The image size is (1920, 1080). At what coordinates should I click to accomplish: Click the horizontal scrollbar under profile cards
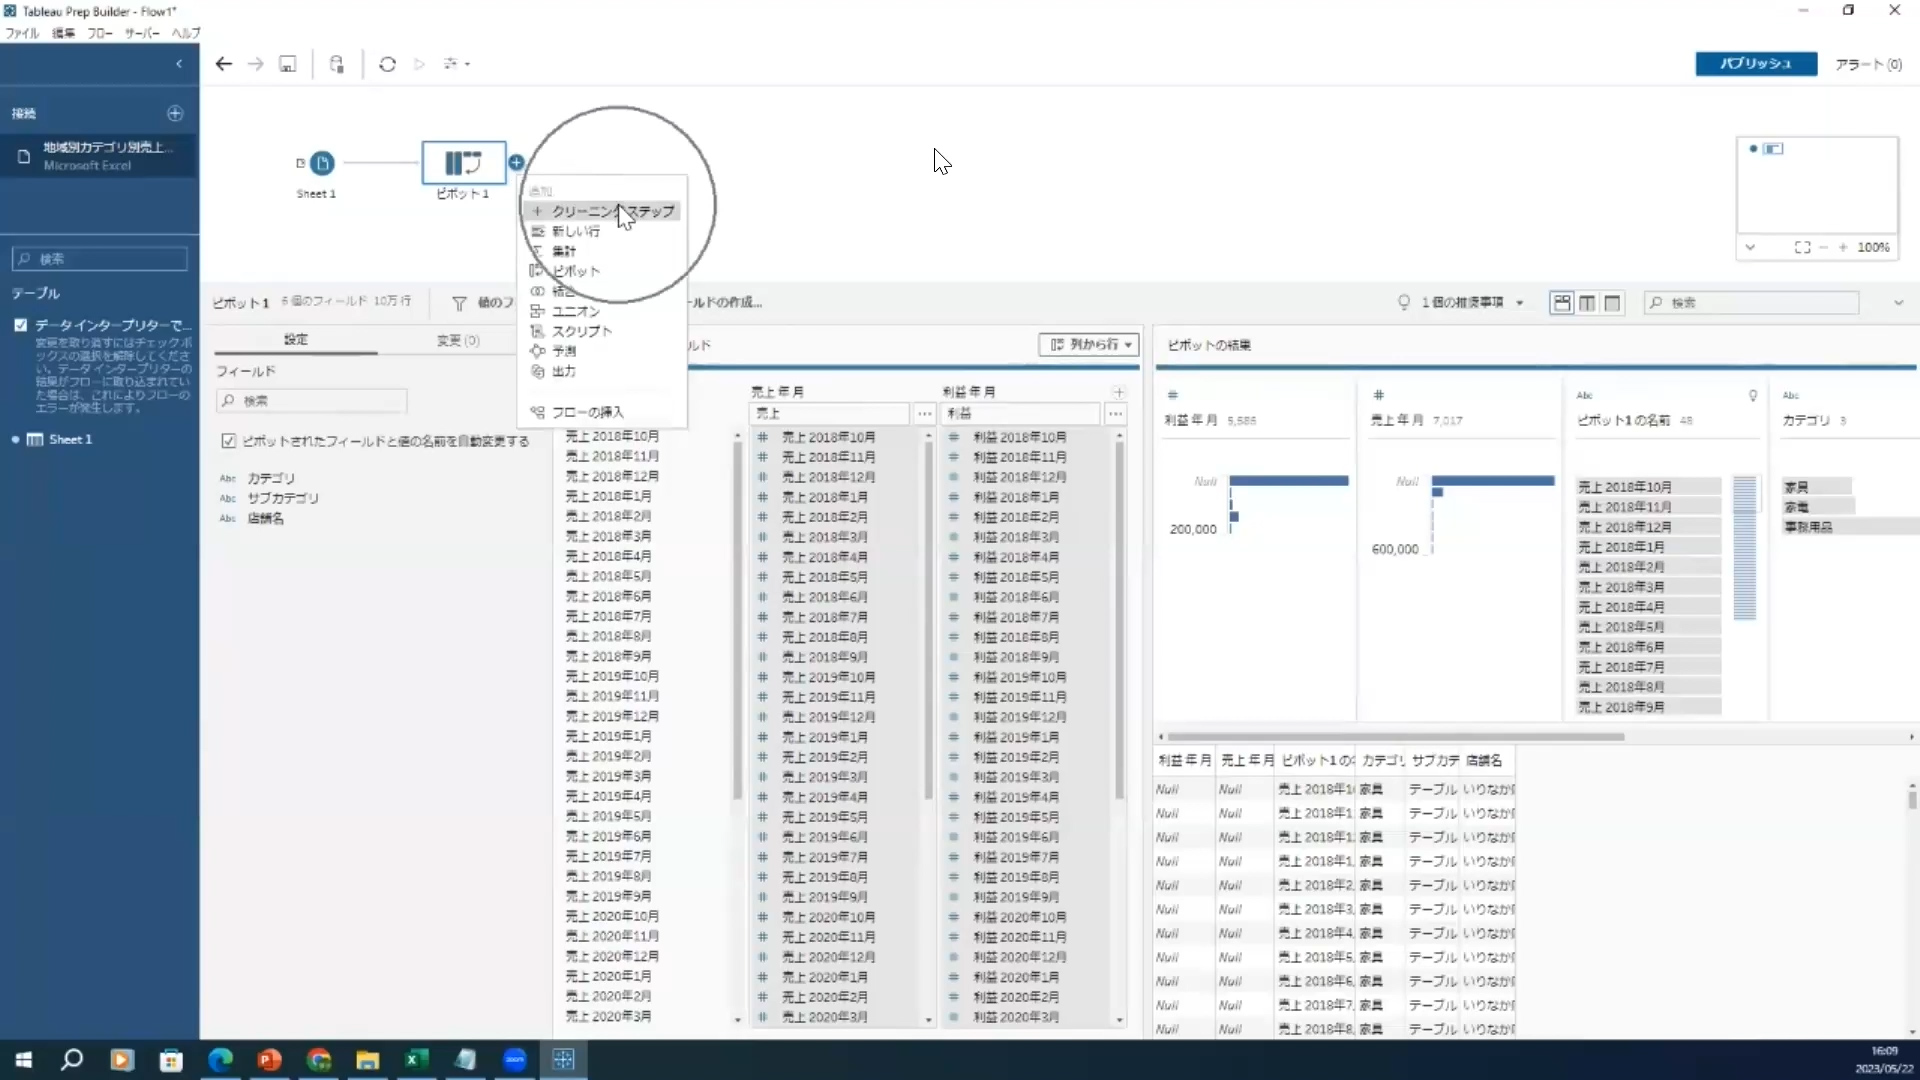(1397, 737)
